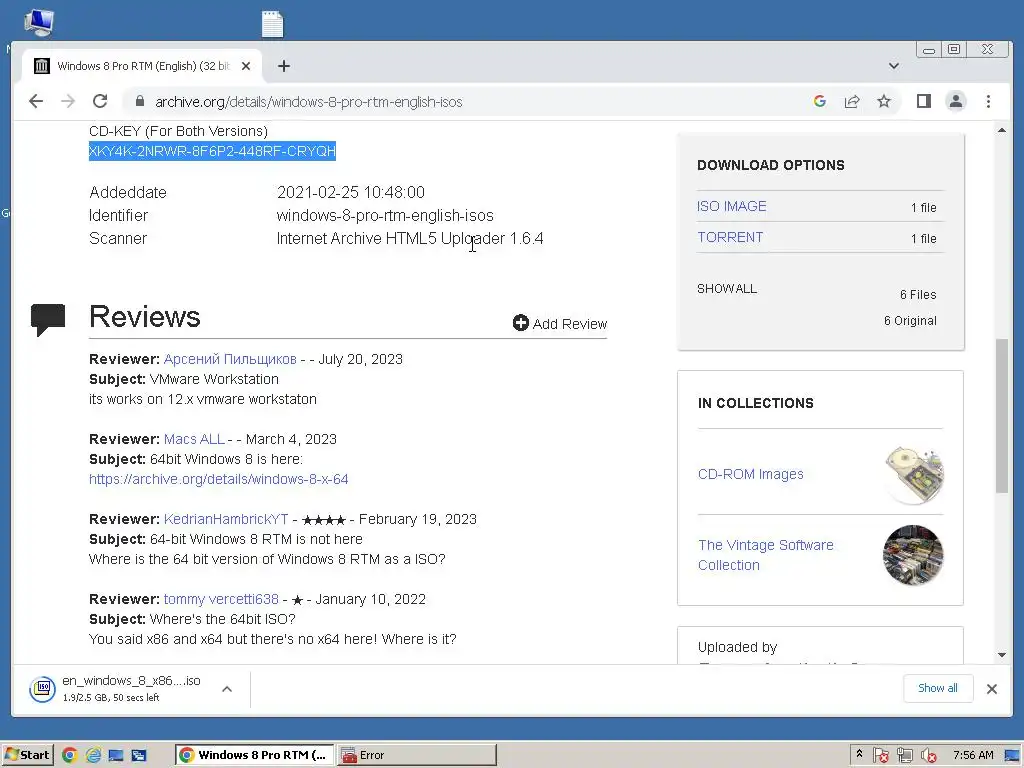
Task: Click the browser forward arrow
Action: [68, 101]
